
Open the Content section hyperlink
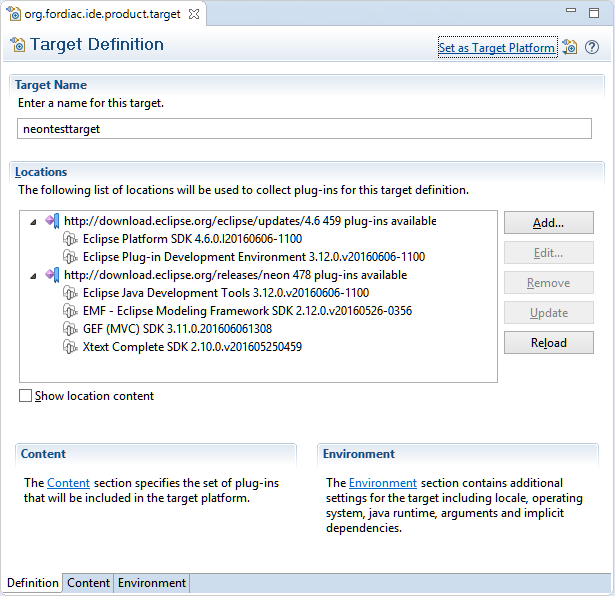tap(68, 483)
